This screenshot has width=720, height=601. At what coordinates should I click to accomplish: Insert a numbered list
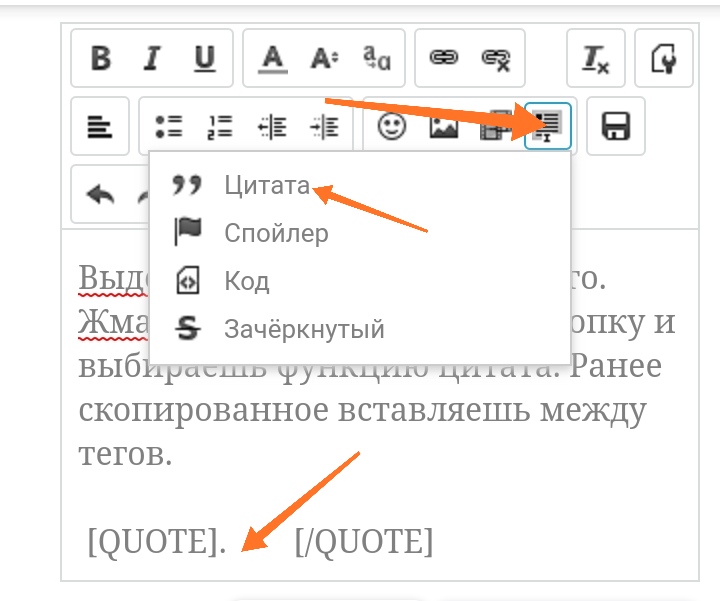tap(219, 127)
